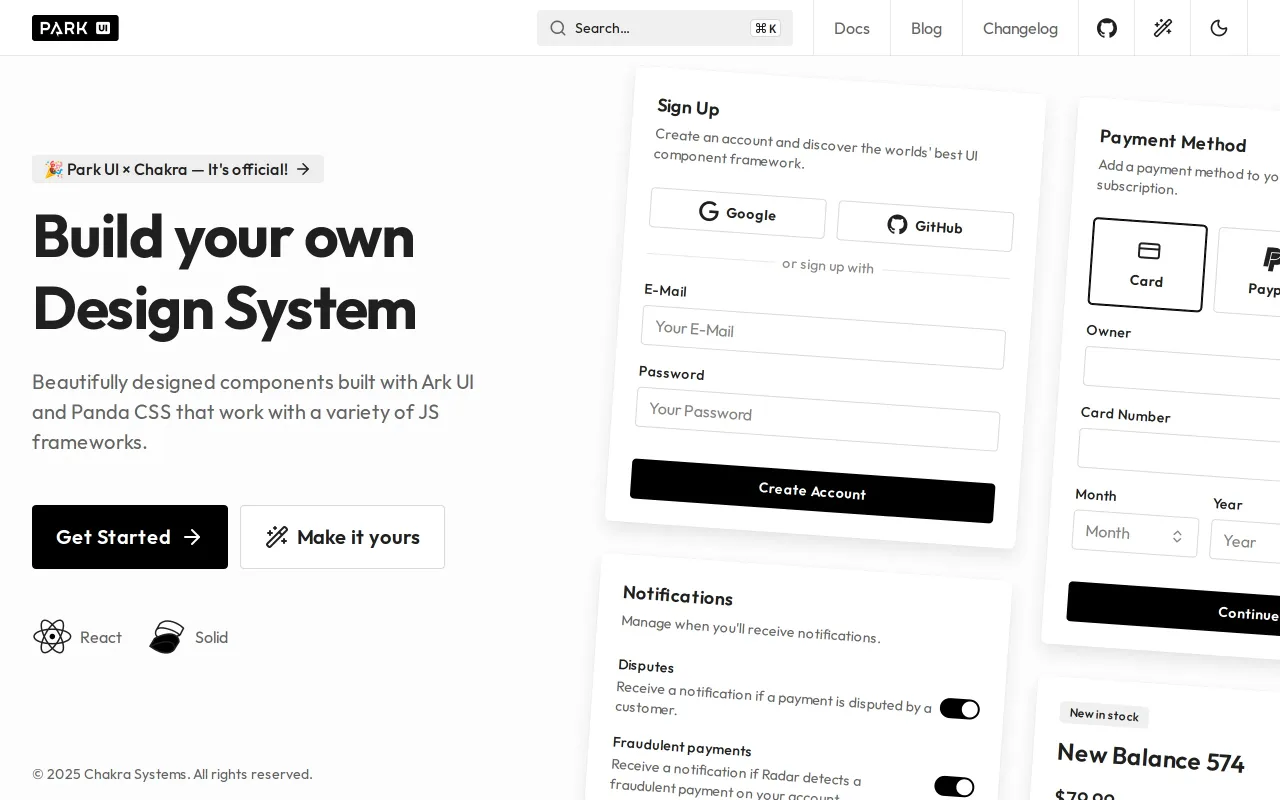
Task: Open the theme customizer wand icon
Action: click(x=1163, y=28)
